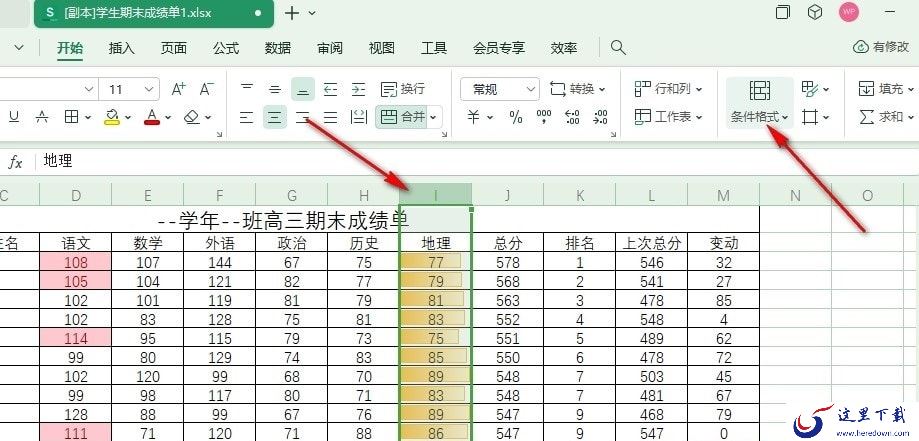
Task: Click the formula bar showing 地理
Action: [x=477, y=162]
